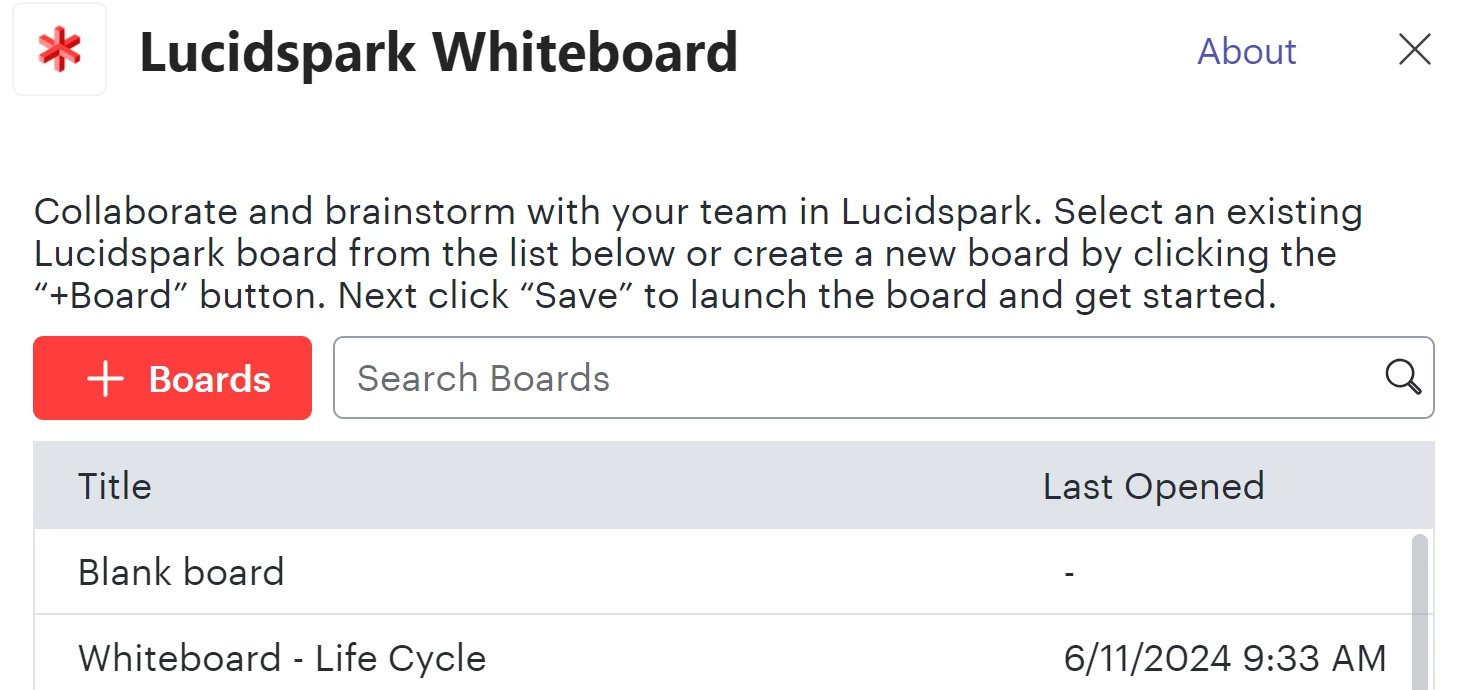Click the Title column header
Image resolution: width=1466 pixels, height=690 pixels.
click(x=115, y=486)
